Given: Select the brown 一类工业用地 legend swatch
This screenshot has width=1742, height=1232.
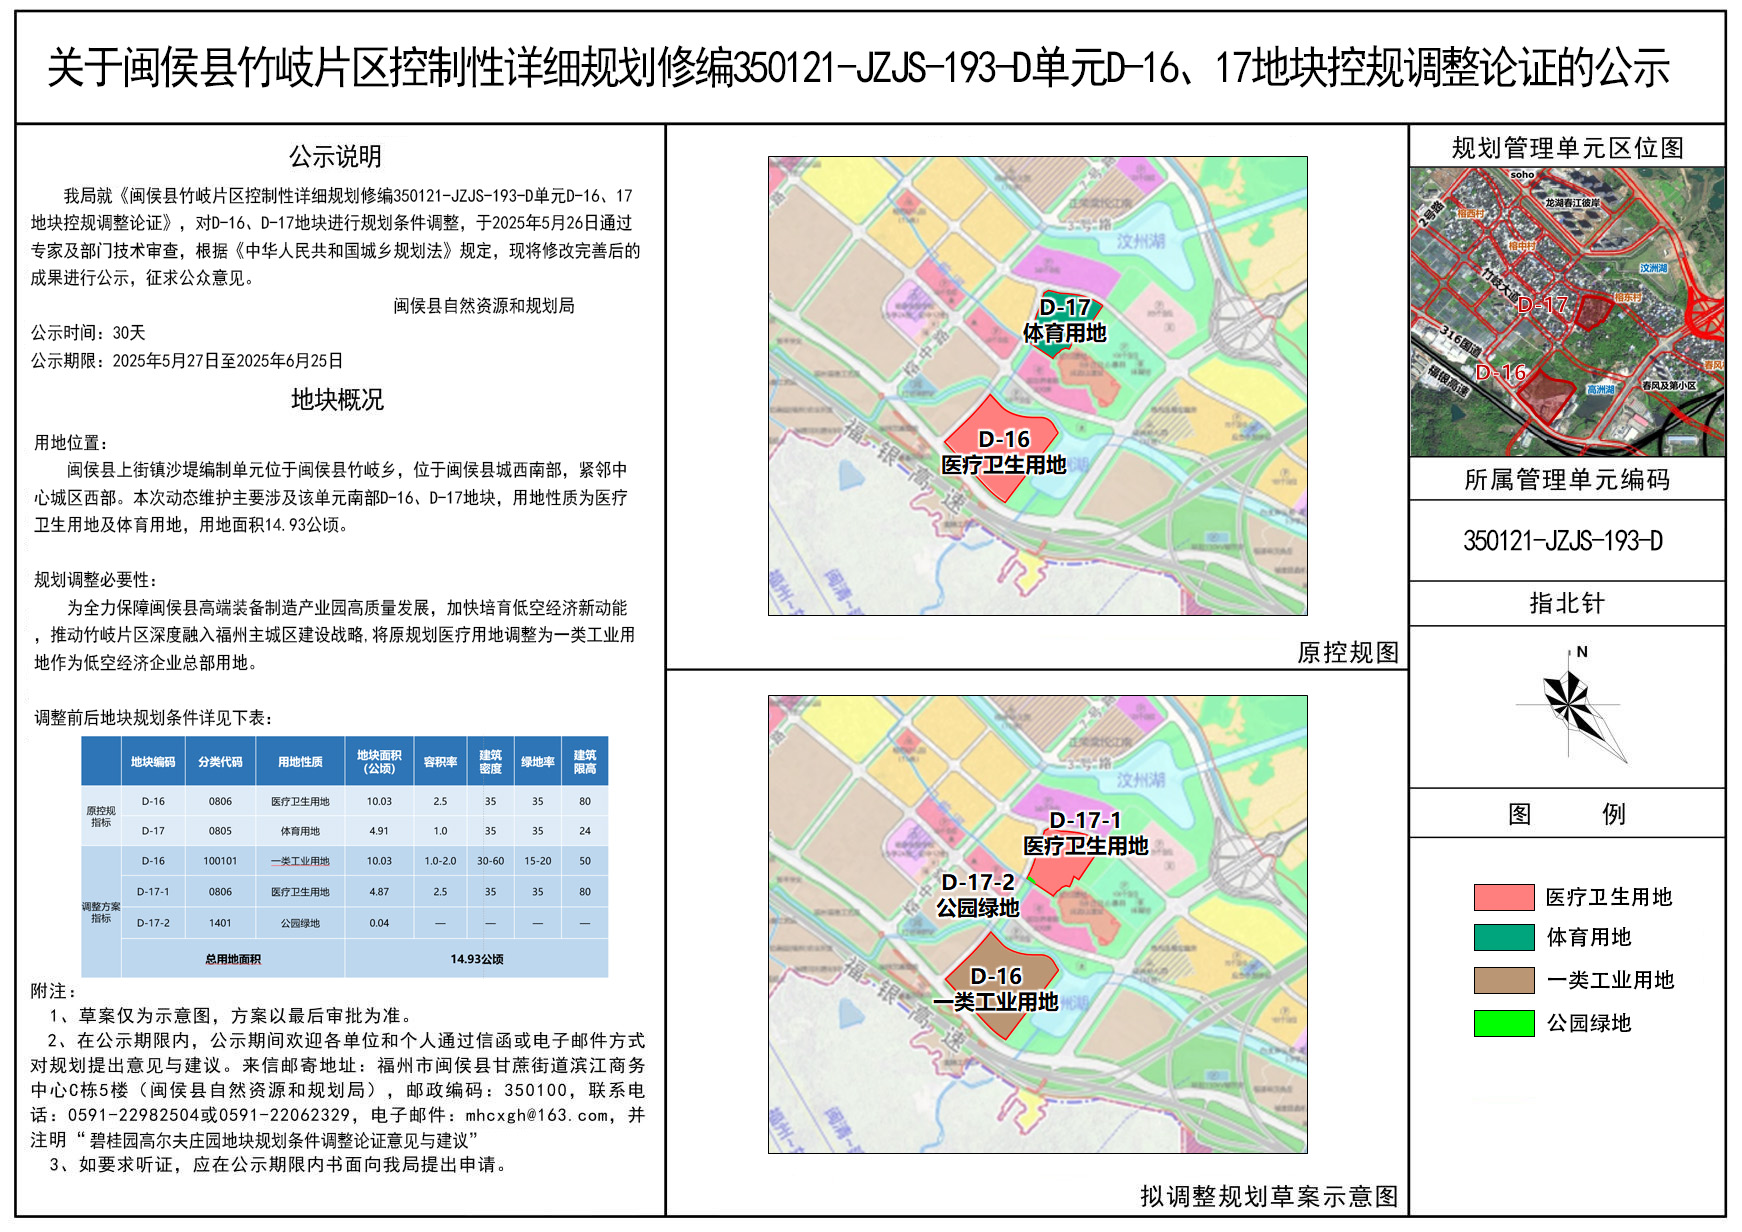Looking at the screenshot, I should [x=1503, y=980].
